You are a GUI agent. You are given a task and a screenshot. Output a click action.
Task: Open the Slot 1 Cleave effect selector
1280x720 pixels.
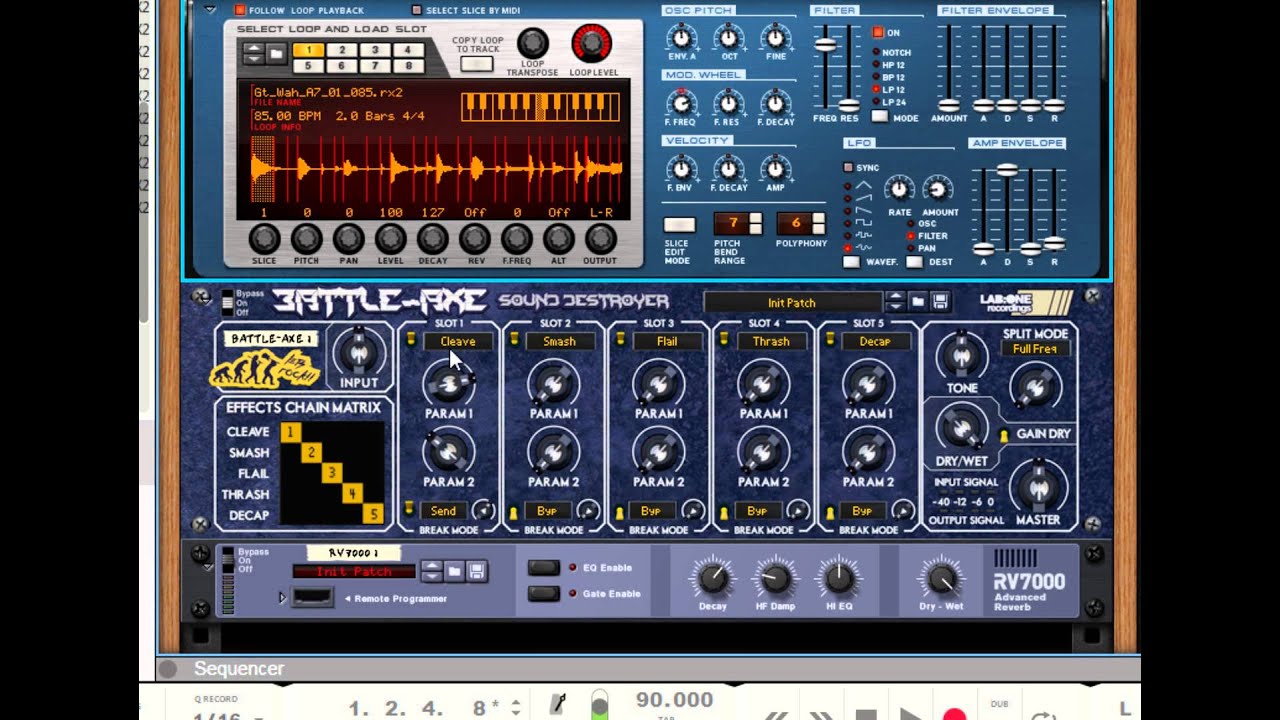pyautogui.click(x=457, y=341)
